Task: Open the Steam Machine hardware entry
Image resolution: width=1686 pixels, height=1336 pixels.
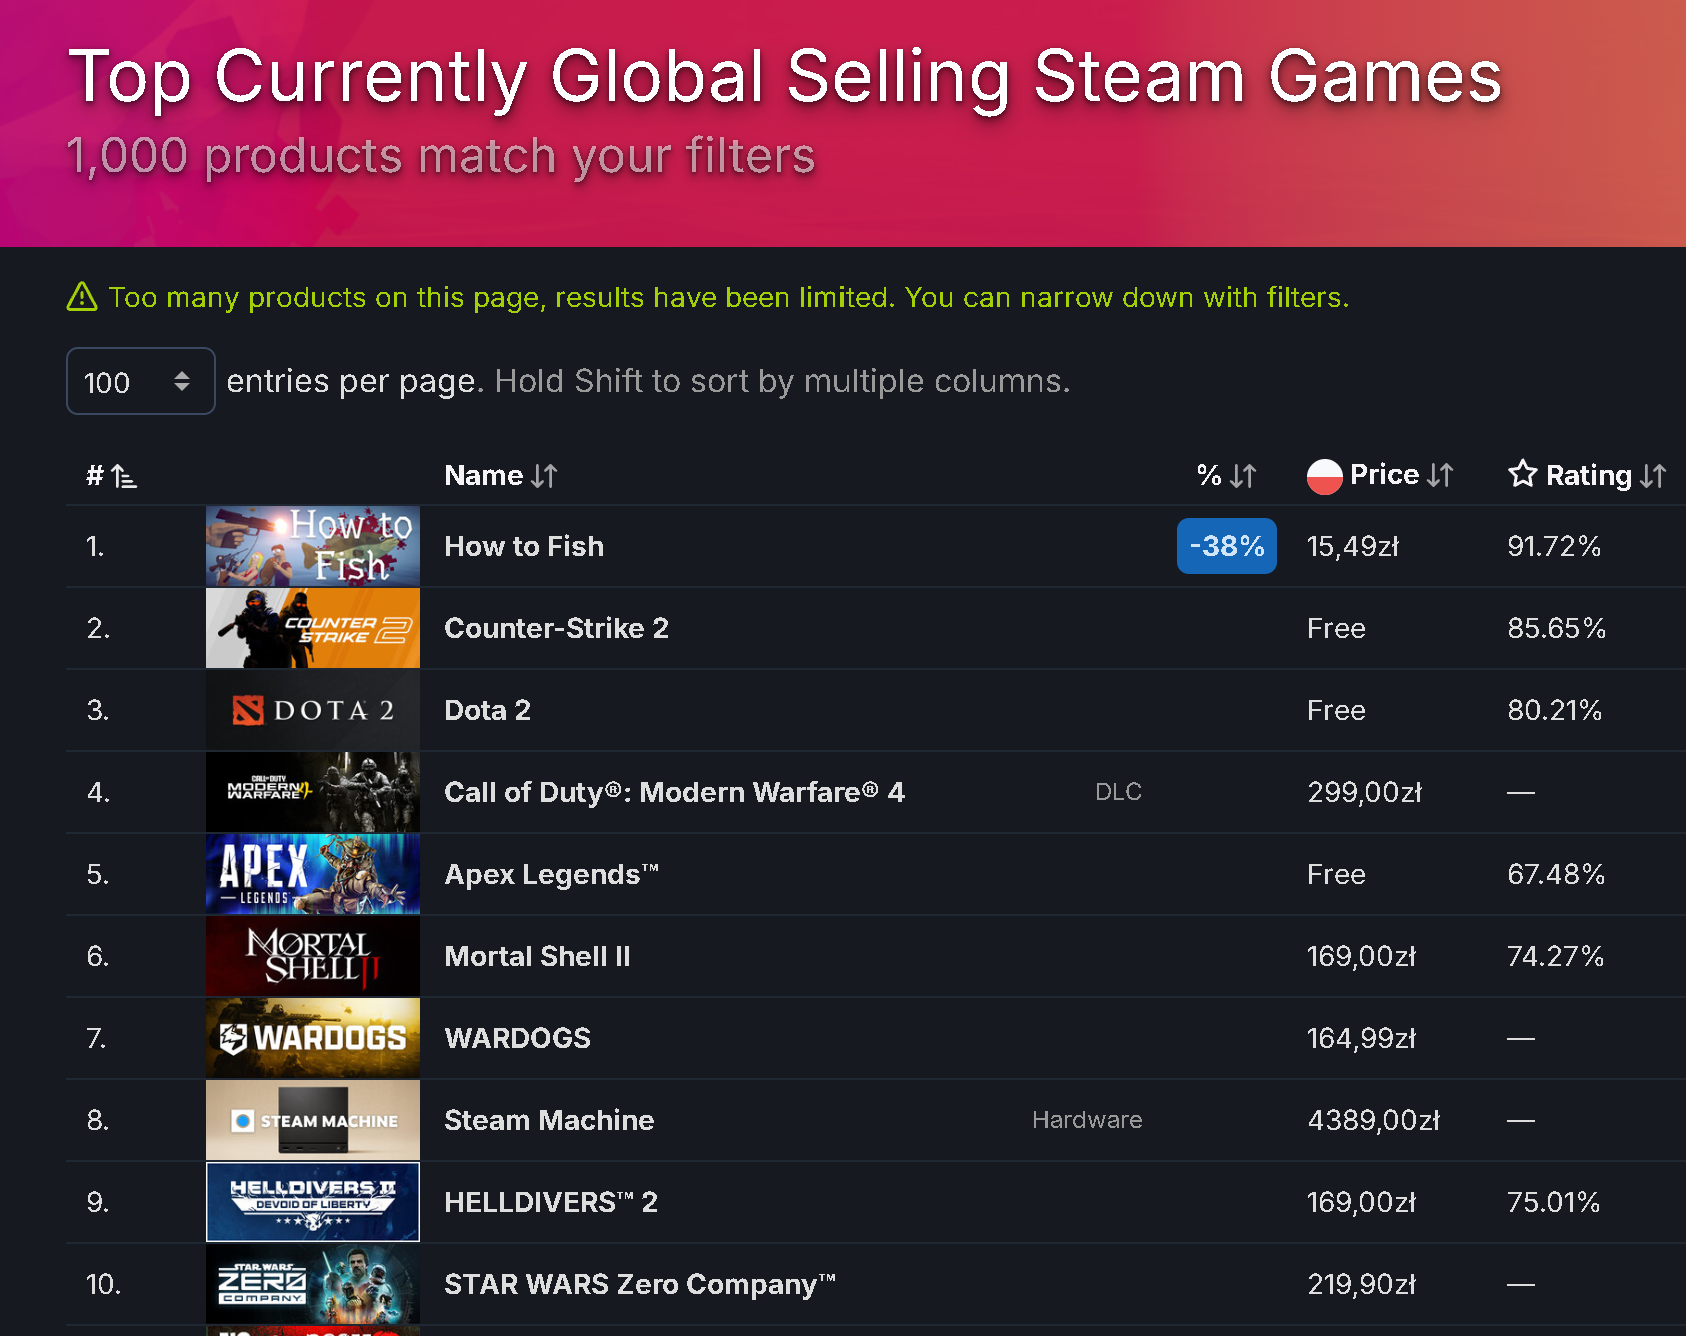Action: 549,1120
